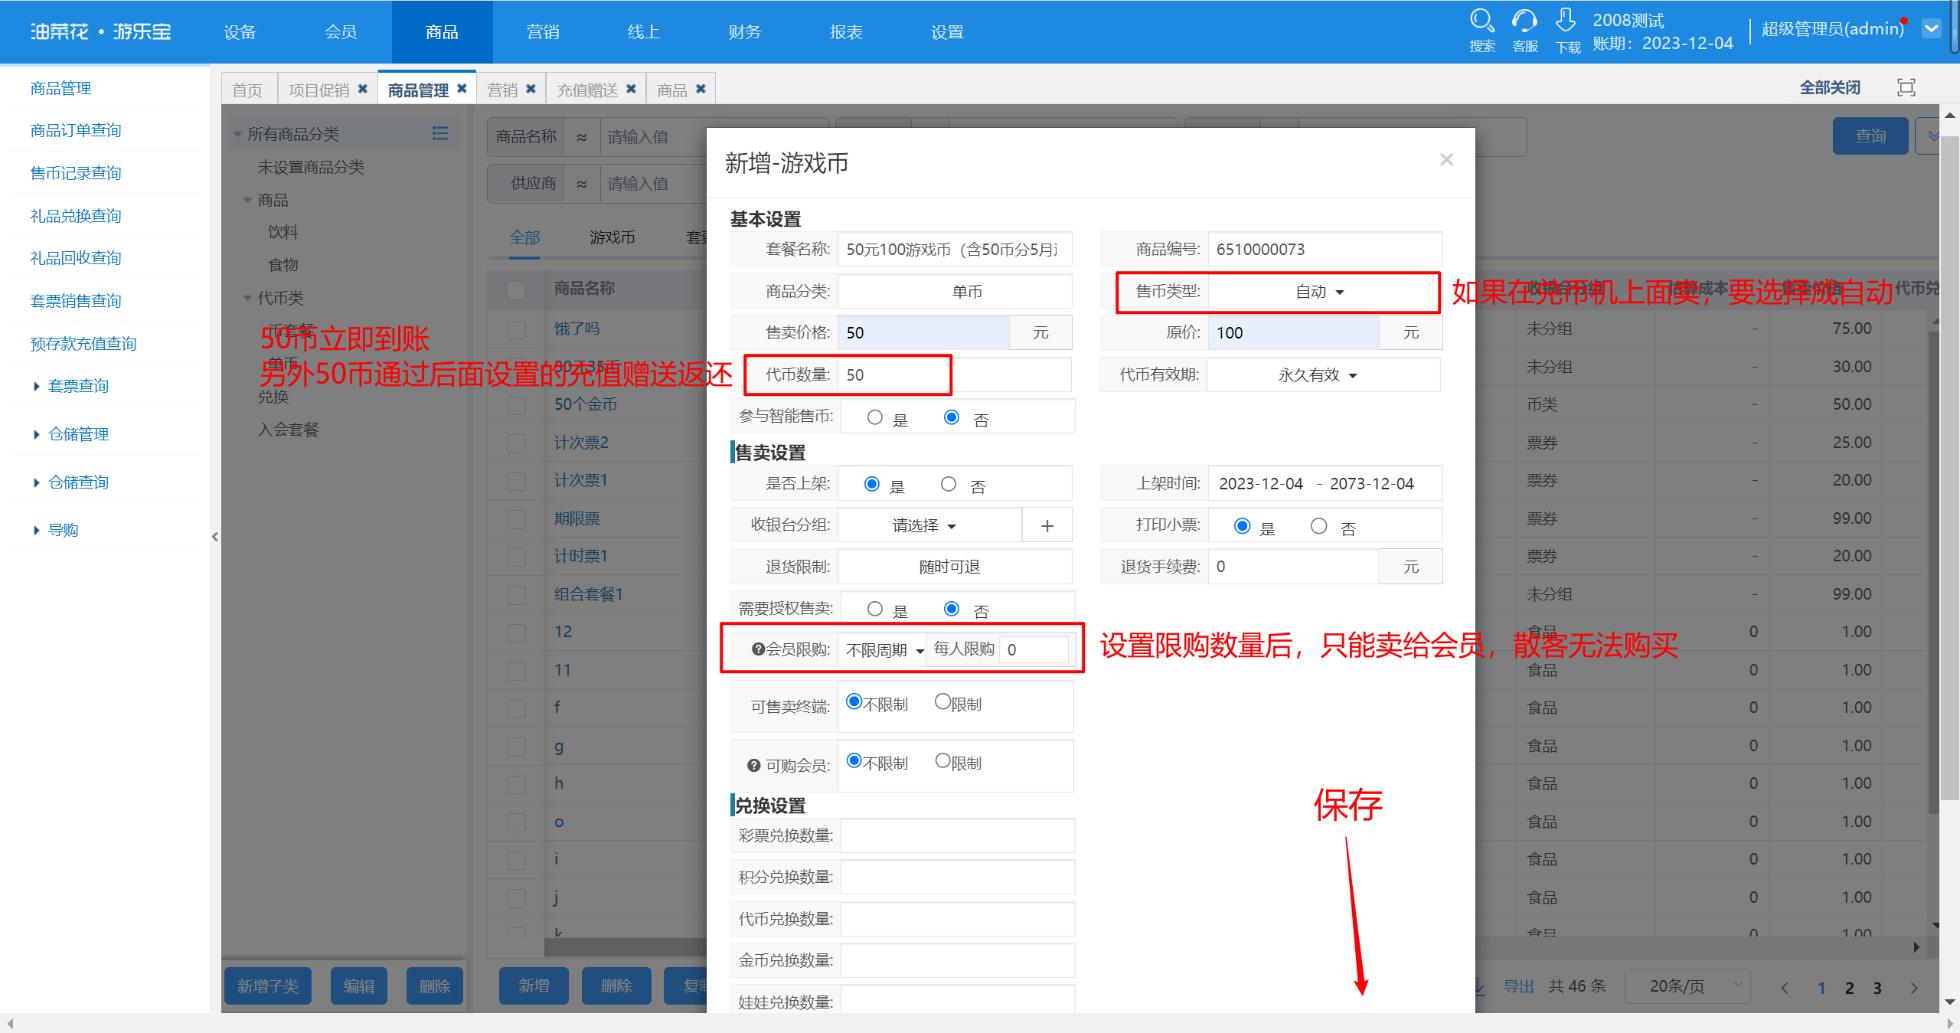
Task: Select 饮料 in category tree
Action: 283,232
